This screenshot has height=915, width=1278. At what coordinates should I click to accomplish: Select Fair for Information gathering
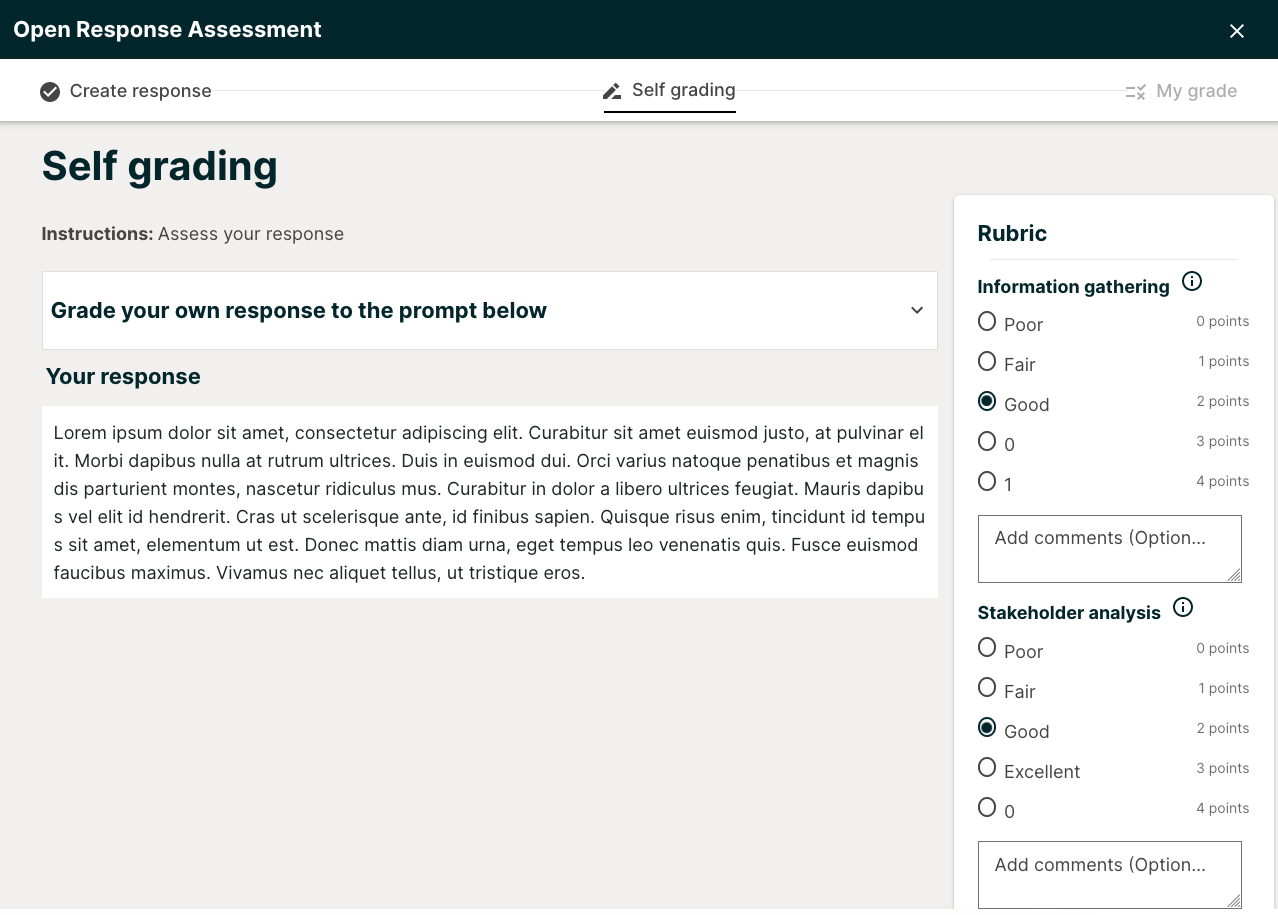click(x=987, y=359)
